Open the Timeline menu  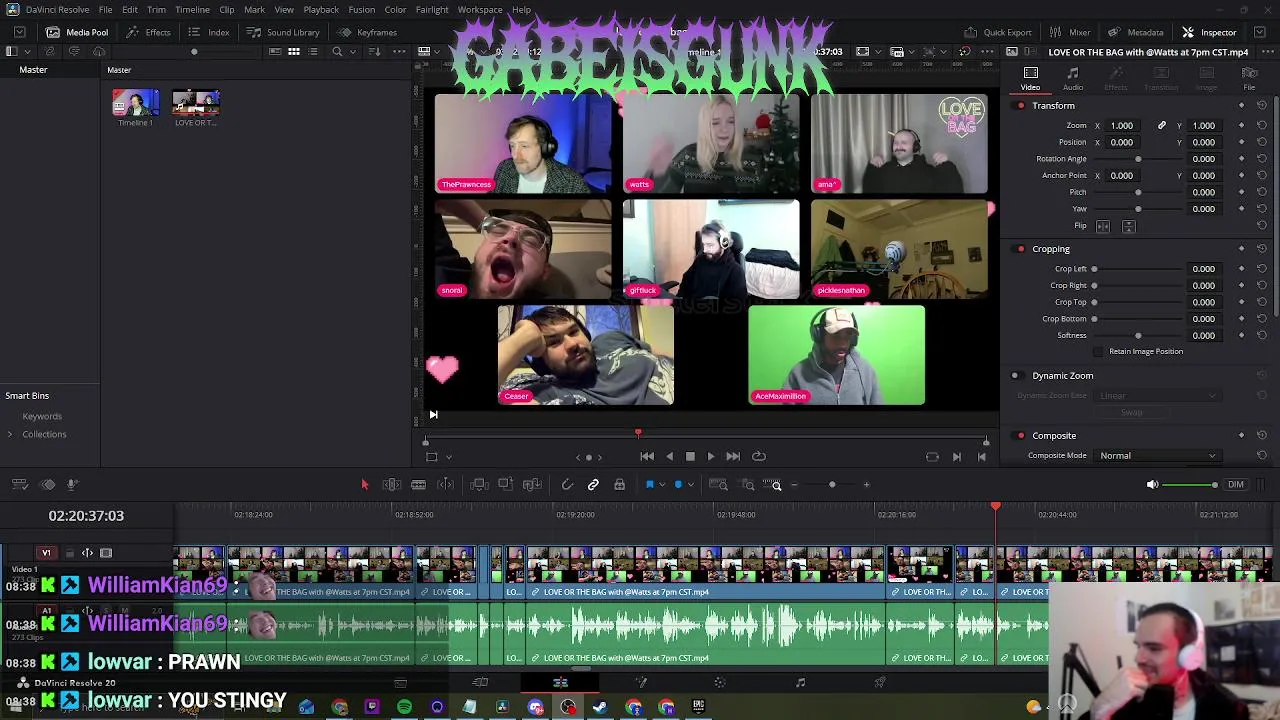[x=192, y=10]
